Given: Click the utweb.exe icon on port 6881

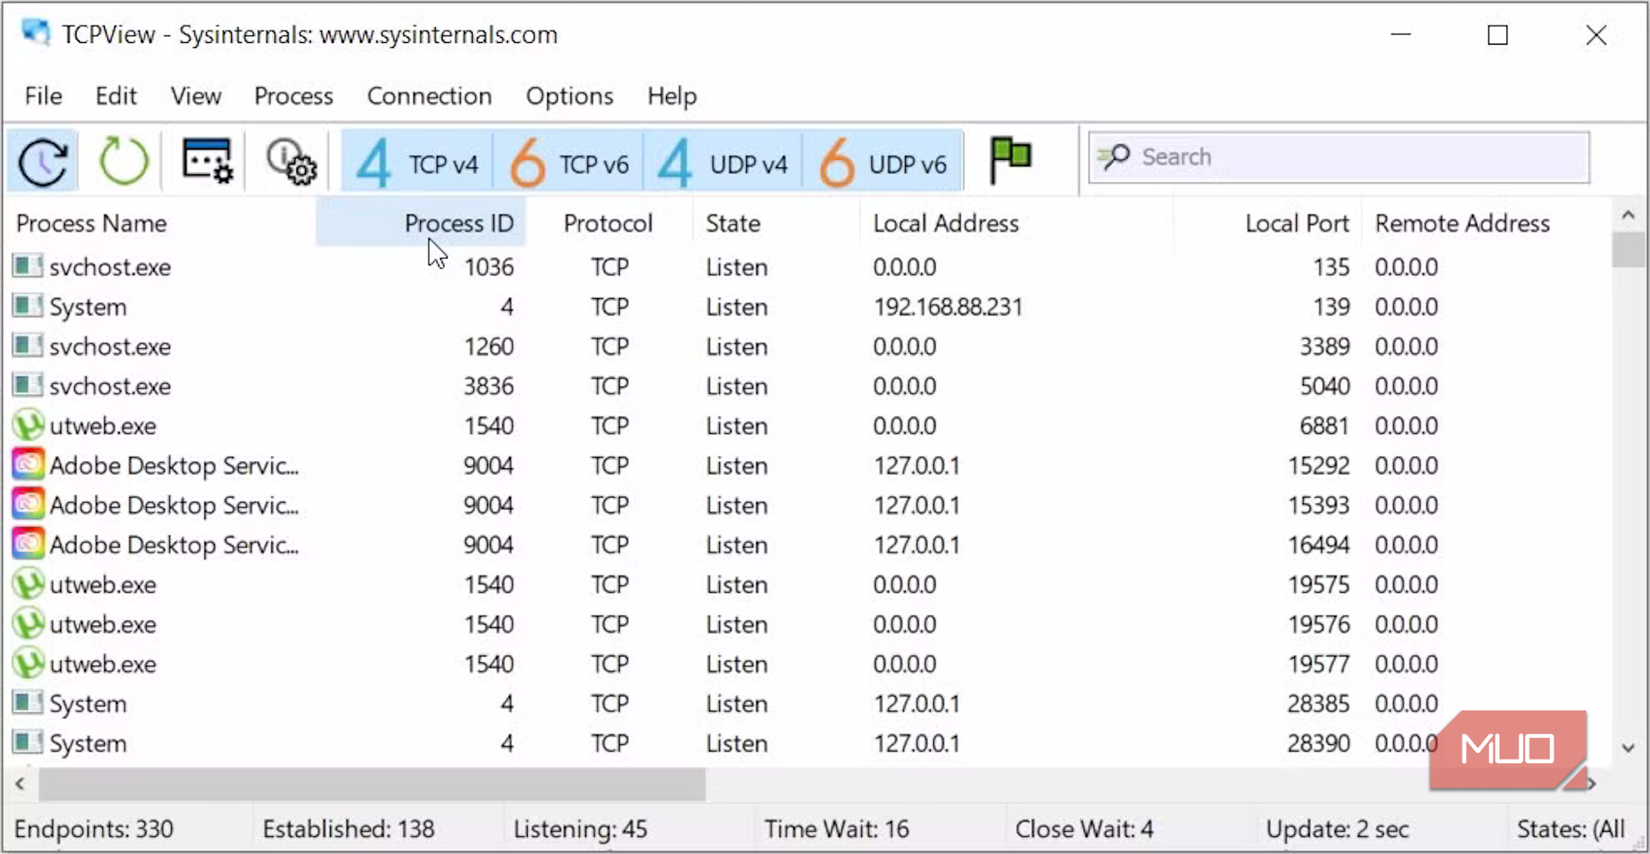Looking at the screenshot, I should [27, 425].
